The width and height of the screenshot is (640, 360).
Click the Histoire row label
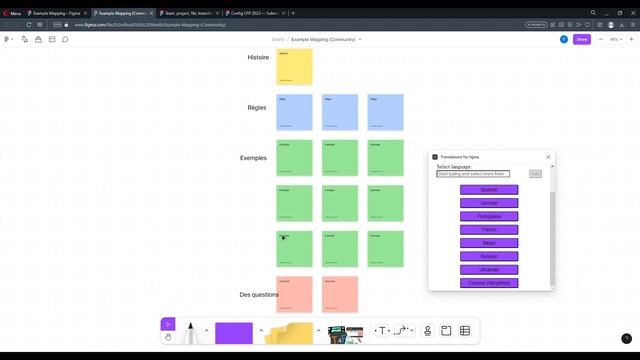point(258,58)
